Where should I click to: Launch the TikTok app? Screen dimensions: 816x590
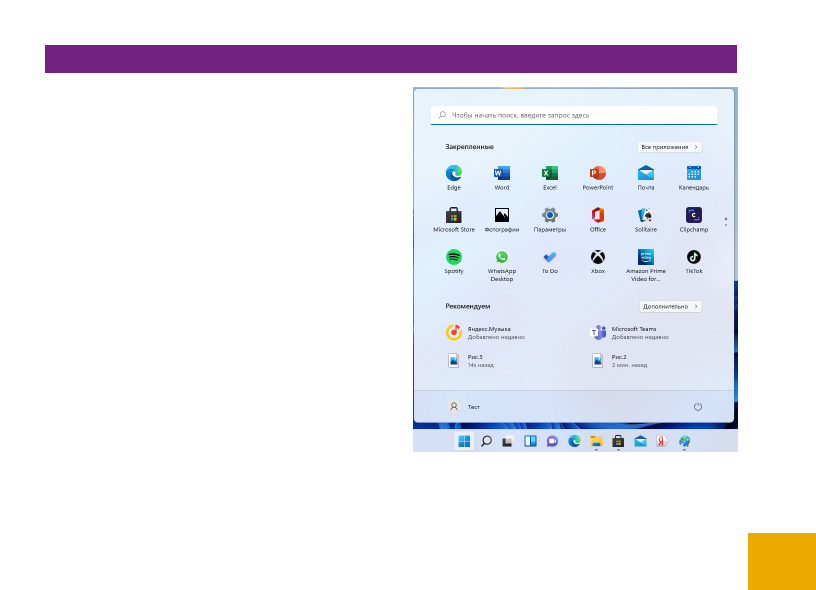(694, 258)
